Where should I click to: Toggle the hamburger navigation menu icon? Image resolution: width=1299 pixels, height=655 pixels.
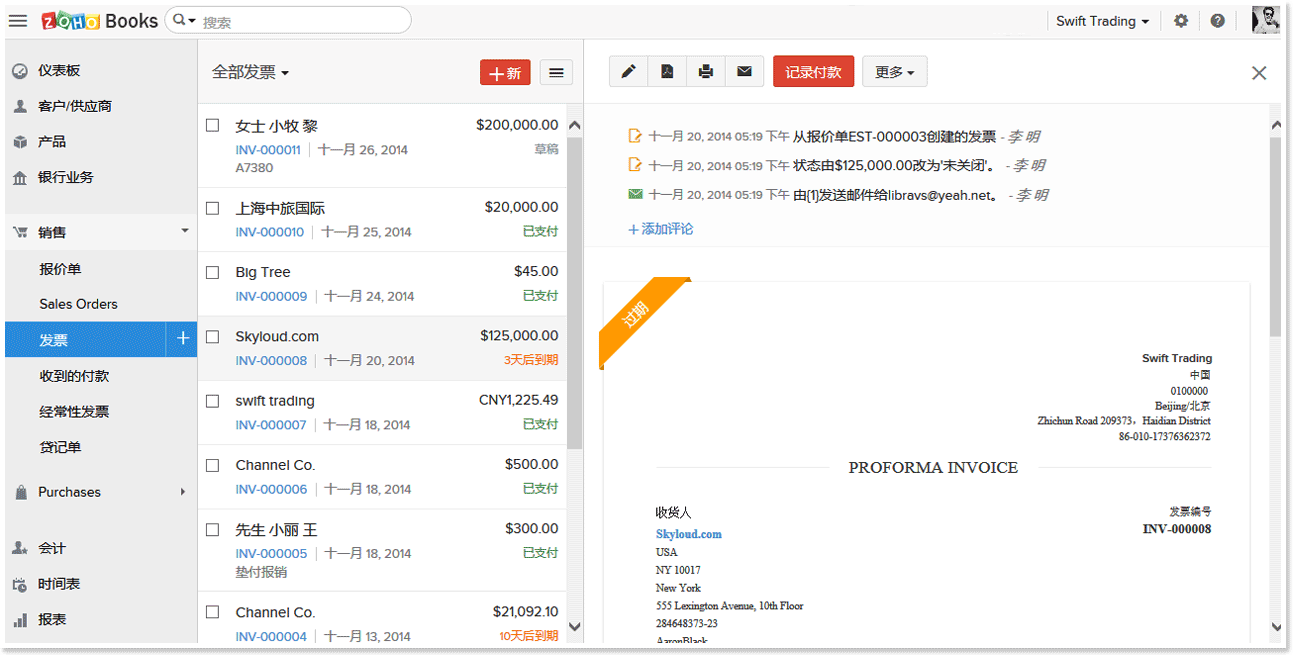coord(18,21)
